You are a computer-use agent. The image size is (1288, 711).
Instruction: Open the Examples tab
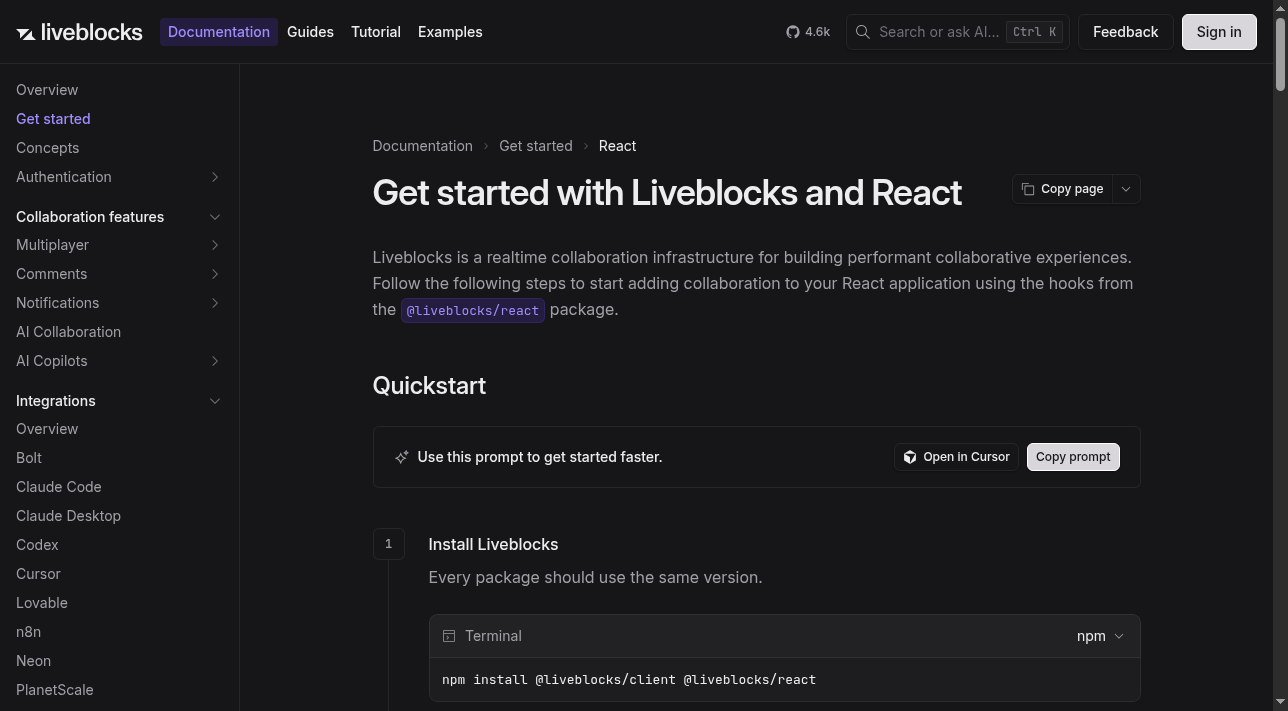coord(450,32)
